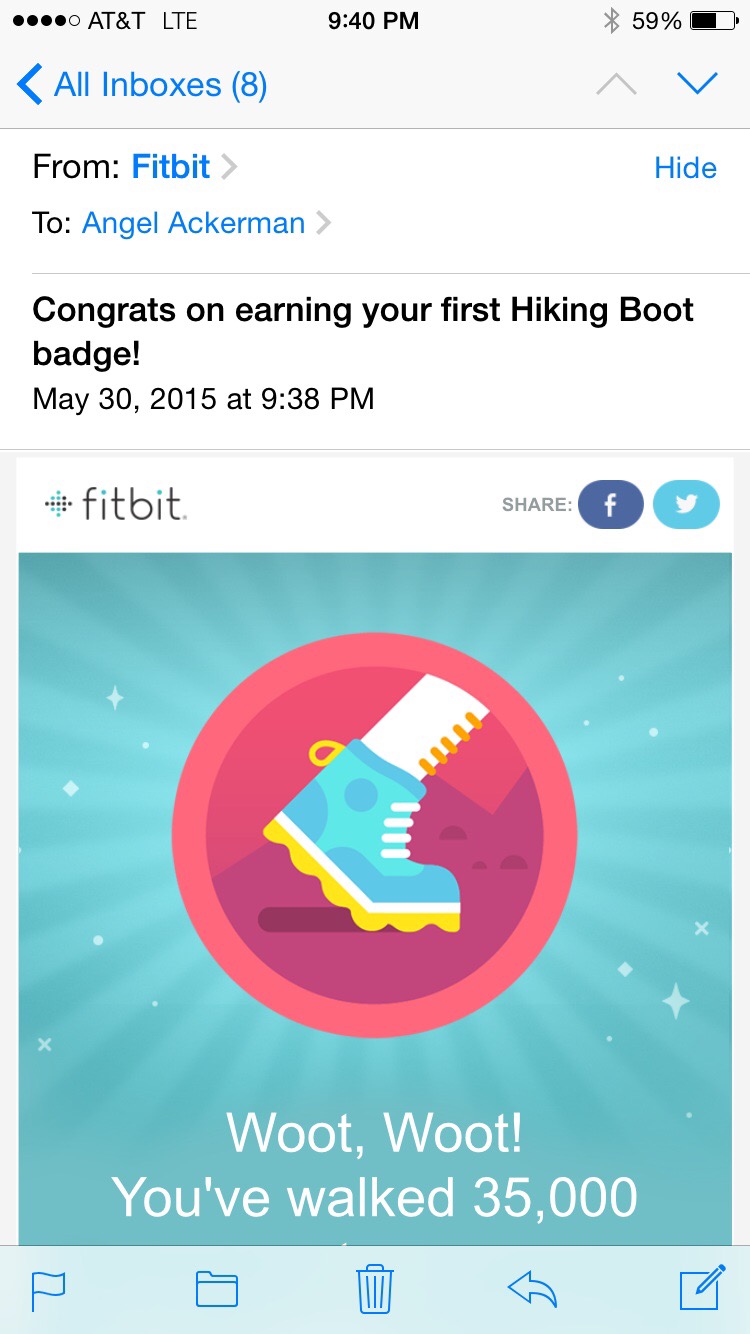Share badge on Twitter
750x1334 pixels.
tap(686, 505)
